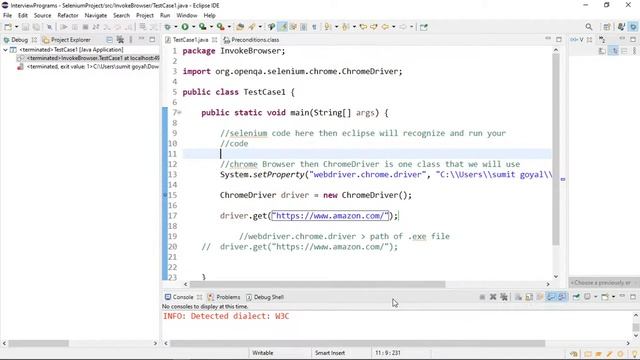Screen dimensions: 640x360
Task: Click the console Terminate square icon
Action: [482, 297]
